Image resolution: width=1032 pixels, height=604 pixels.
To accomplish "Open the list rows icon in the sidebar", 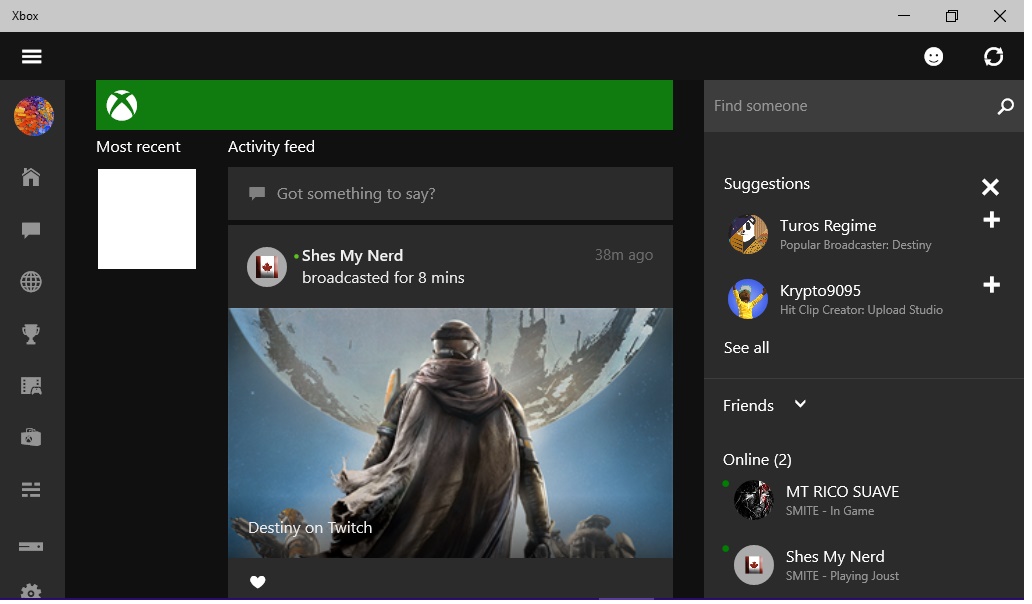I will point(31,490).
